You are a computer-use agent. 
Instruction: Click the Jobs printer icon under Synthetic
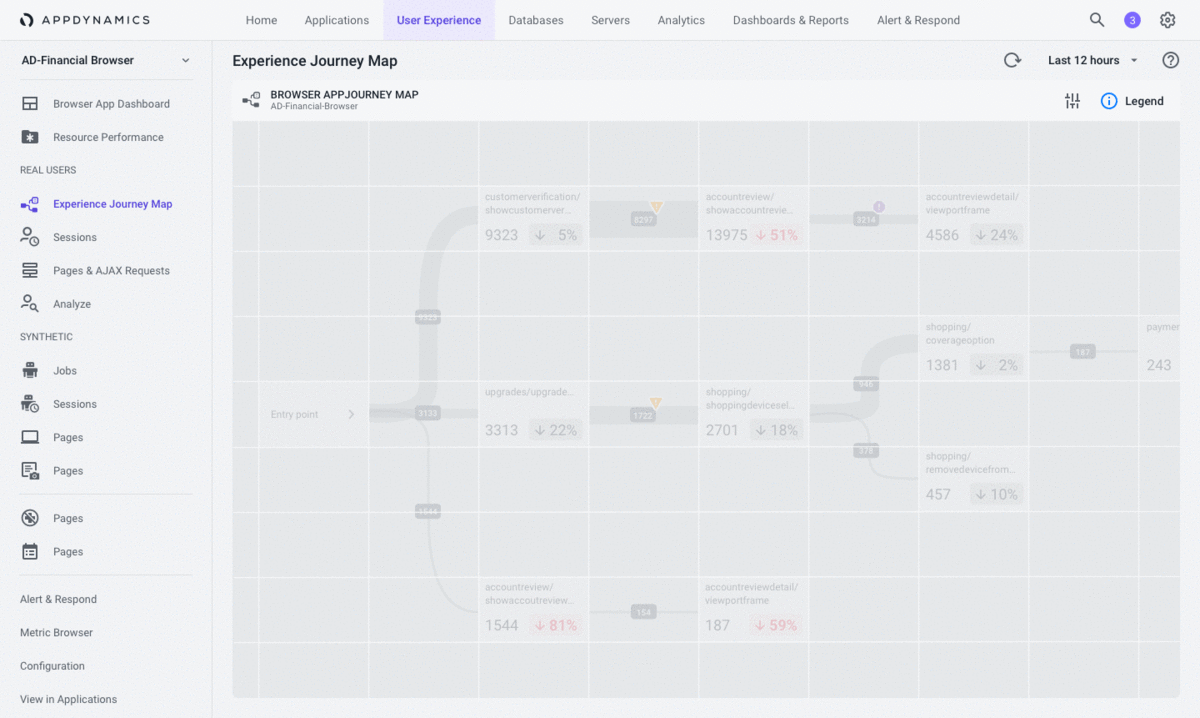pyautogui.click(x=32, y=370)
